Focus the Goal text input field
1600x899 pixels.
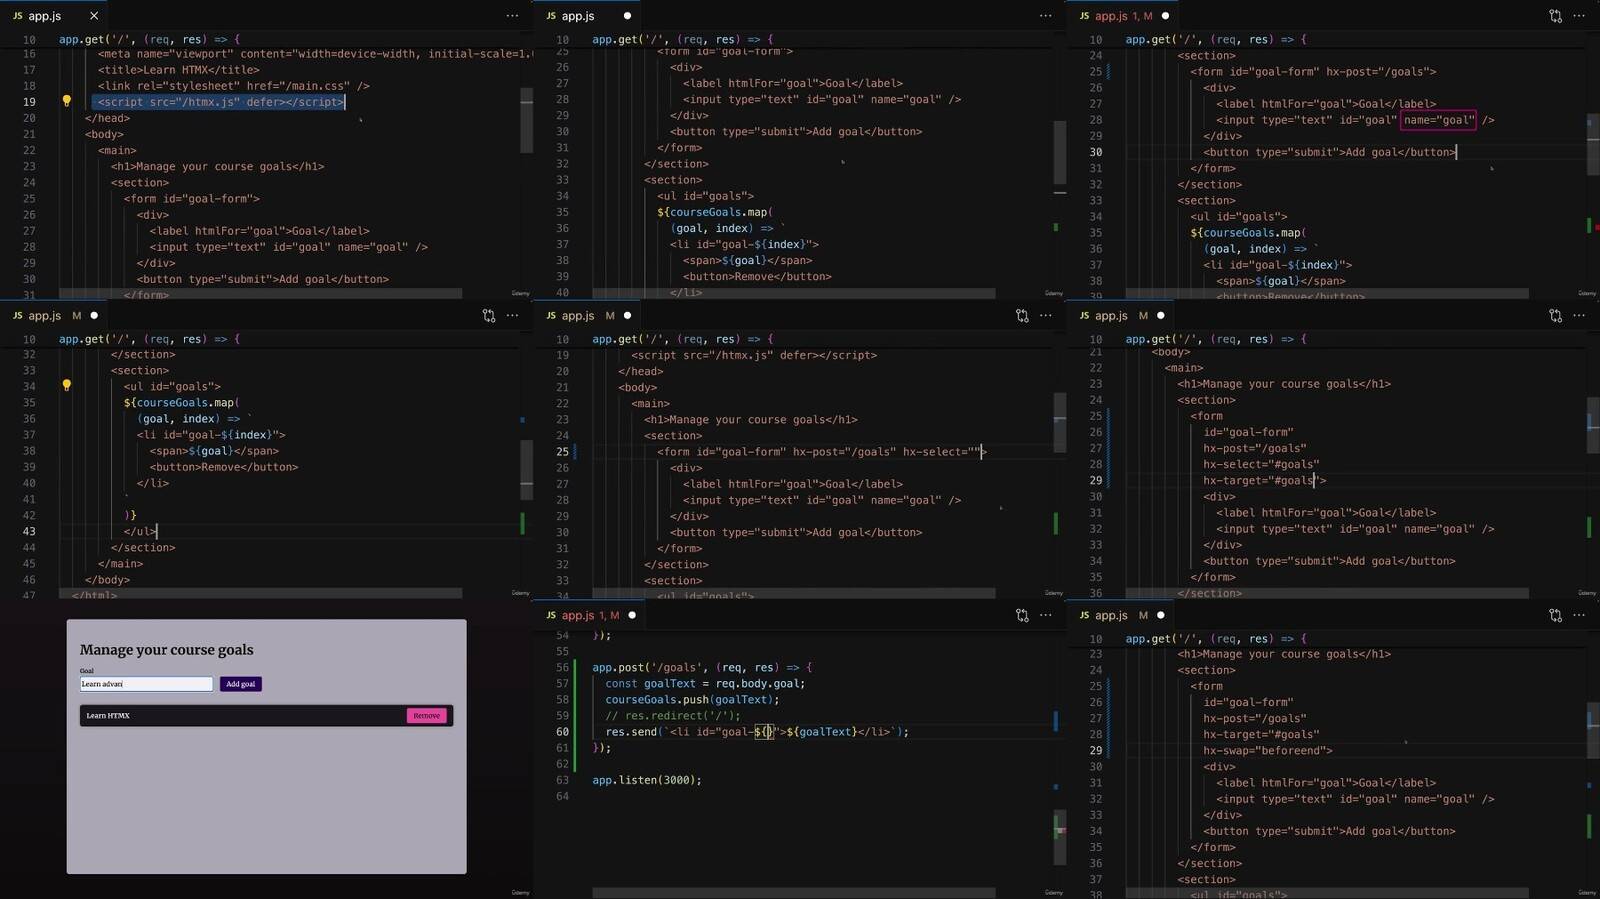[x=146, y=684]
